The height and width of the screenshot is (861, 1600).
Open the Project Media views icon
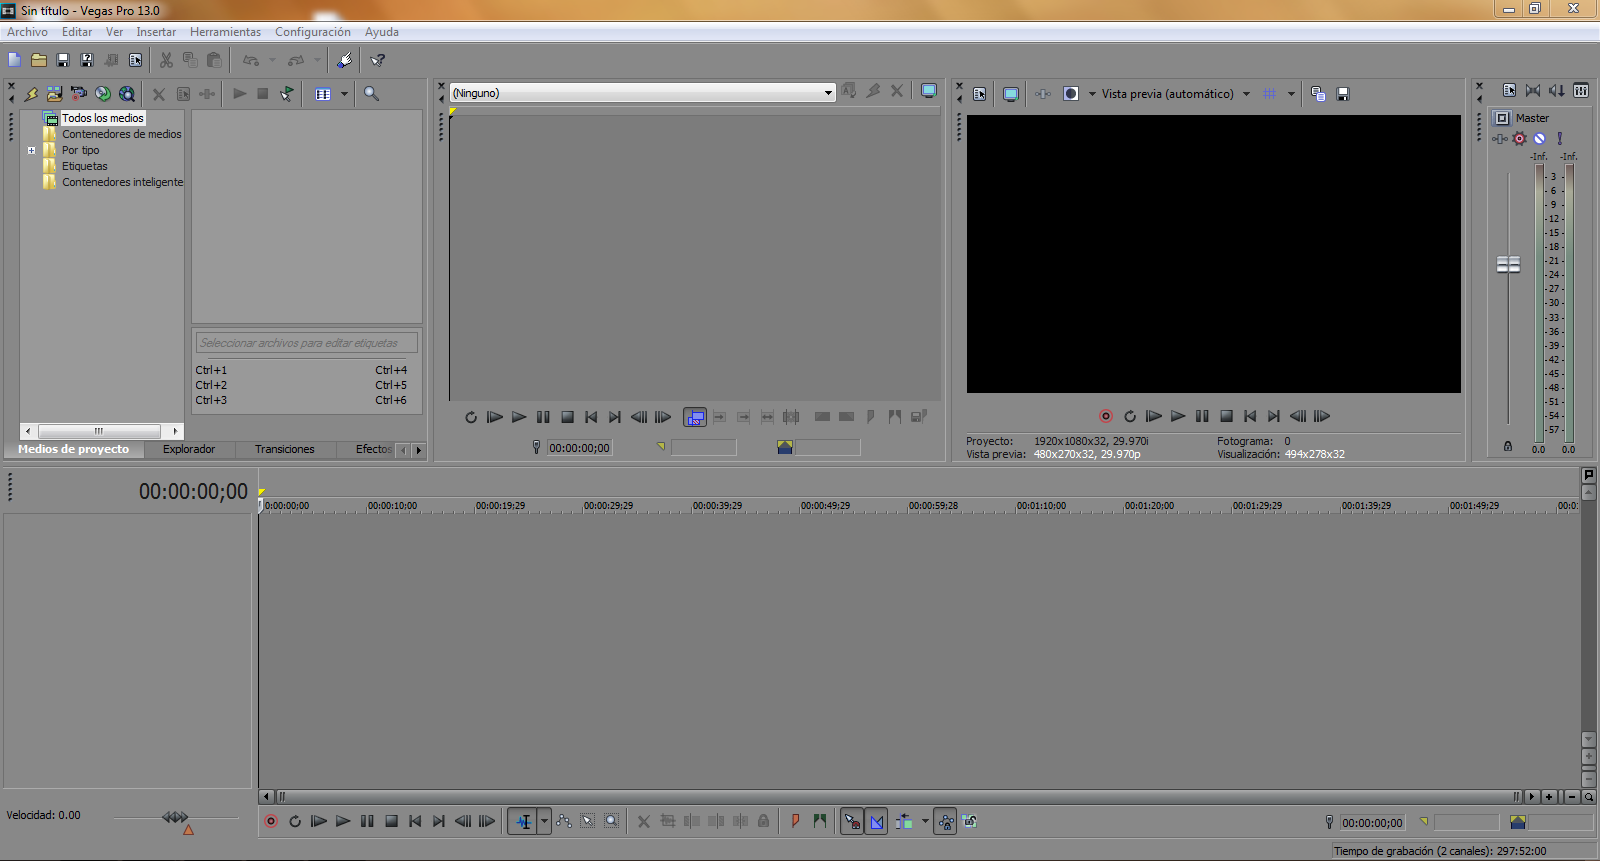tap(323, 94)
